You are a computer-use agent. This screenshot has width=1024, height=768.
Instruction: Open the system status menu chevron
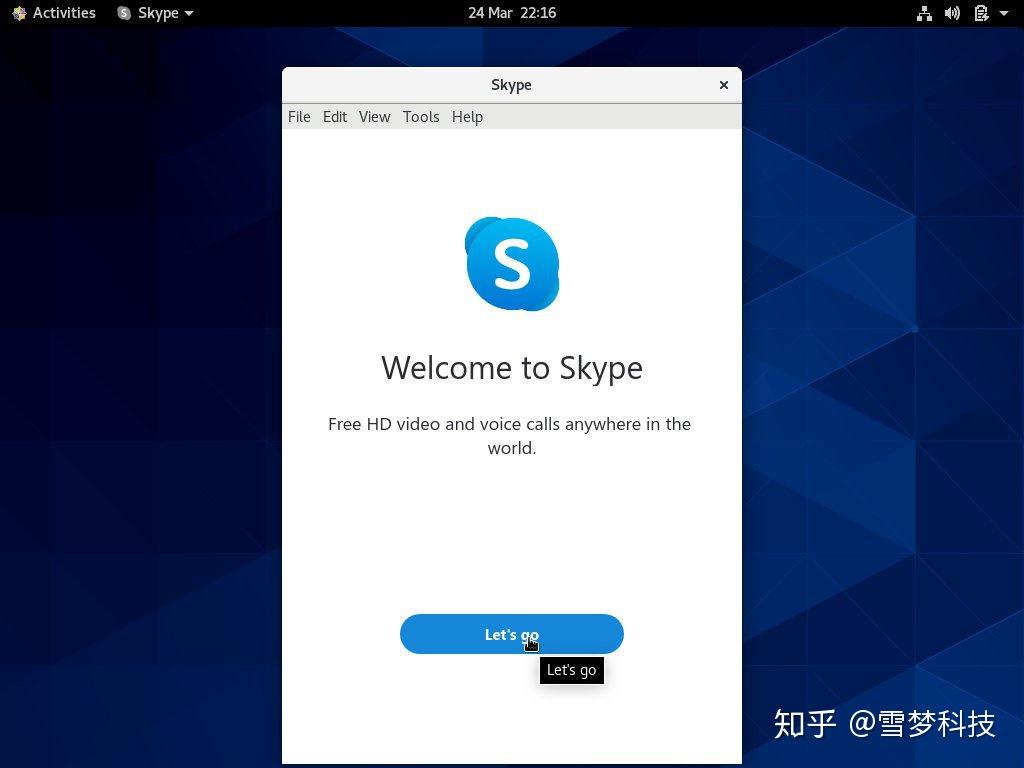(1006, 13)
